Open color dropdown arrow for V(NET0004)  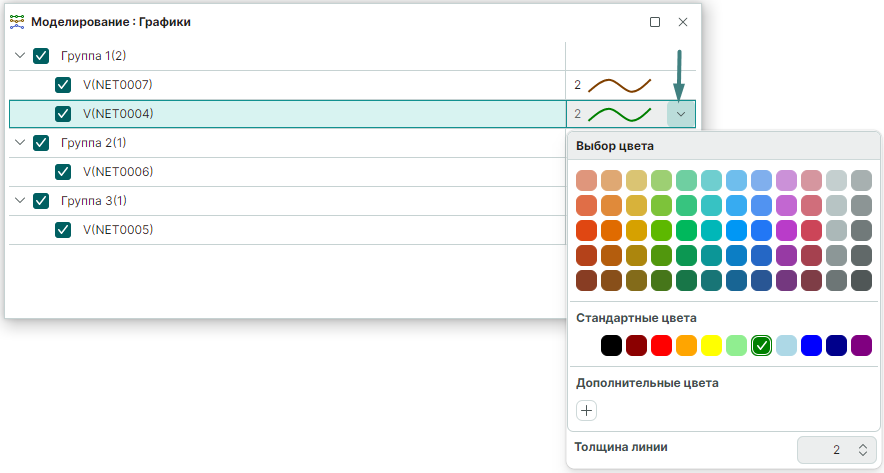click(x=681, y=114)
